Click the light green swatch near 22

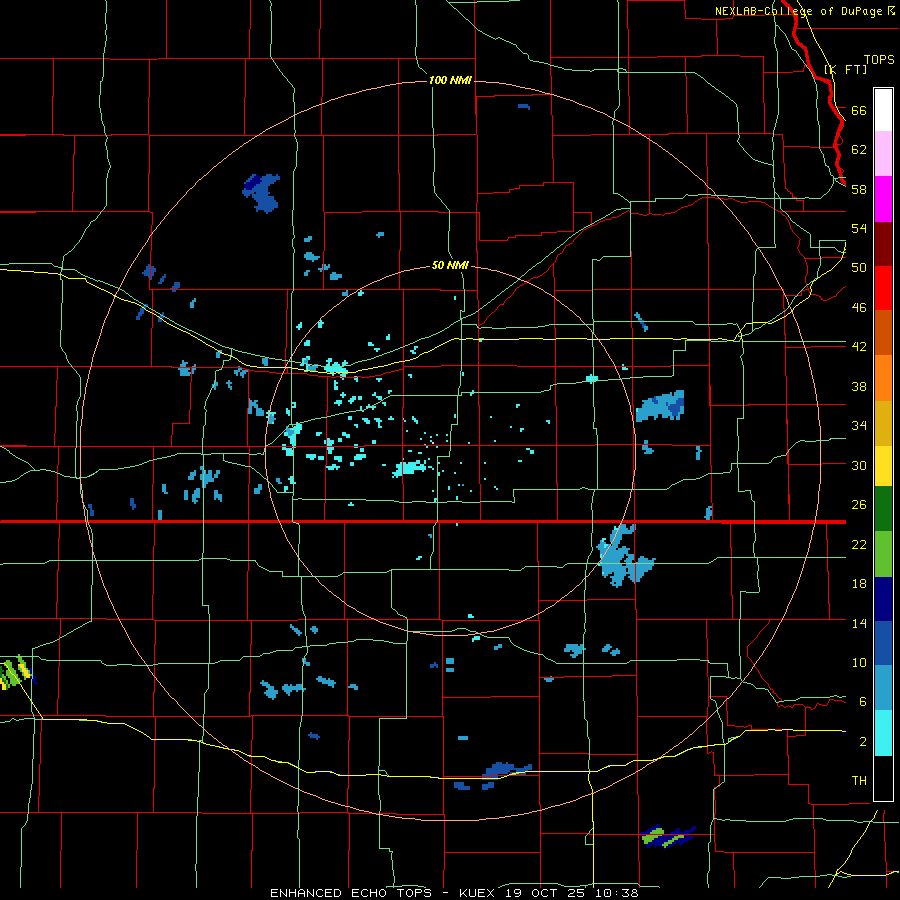(883, 554)
